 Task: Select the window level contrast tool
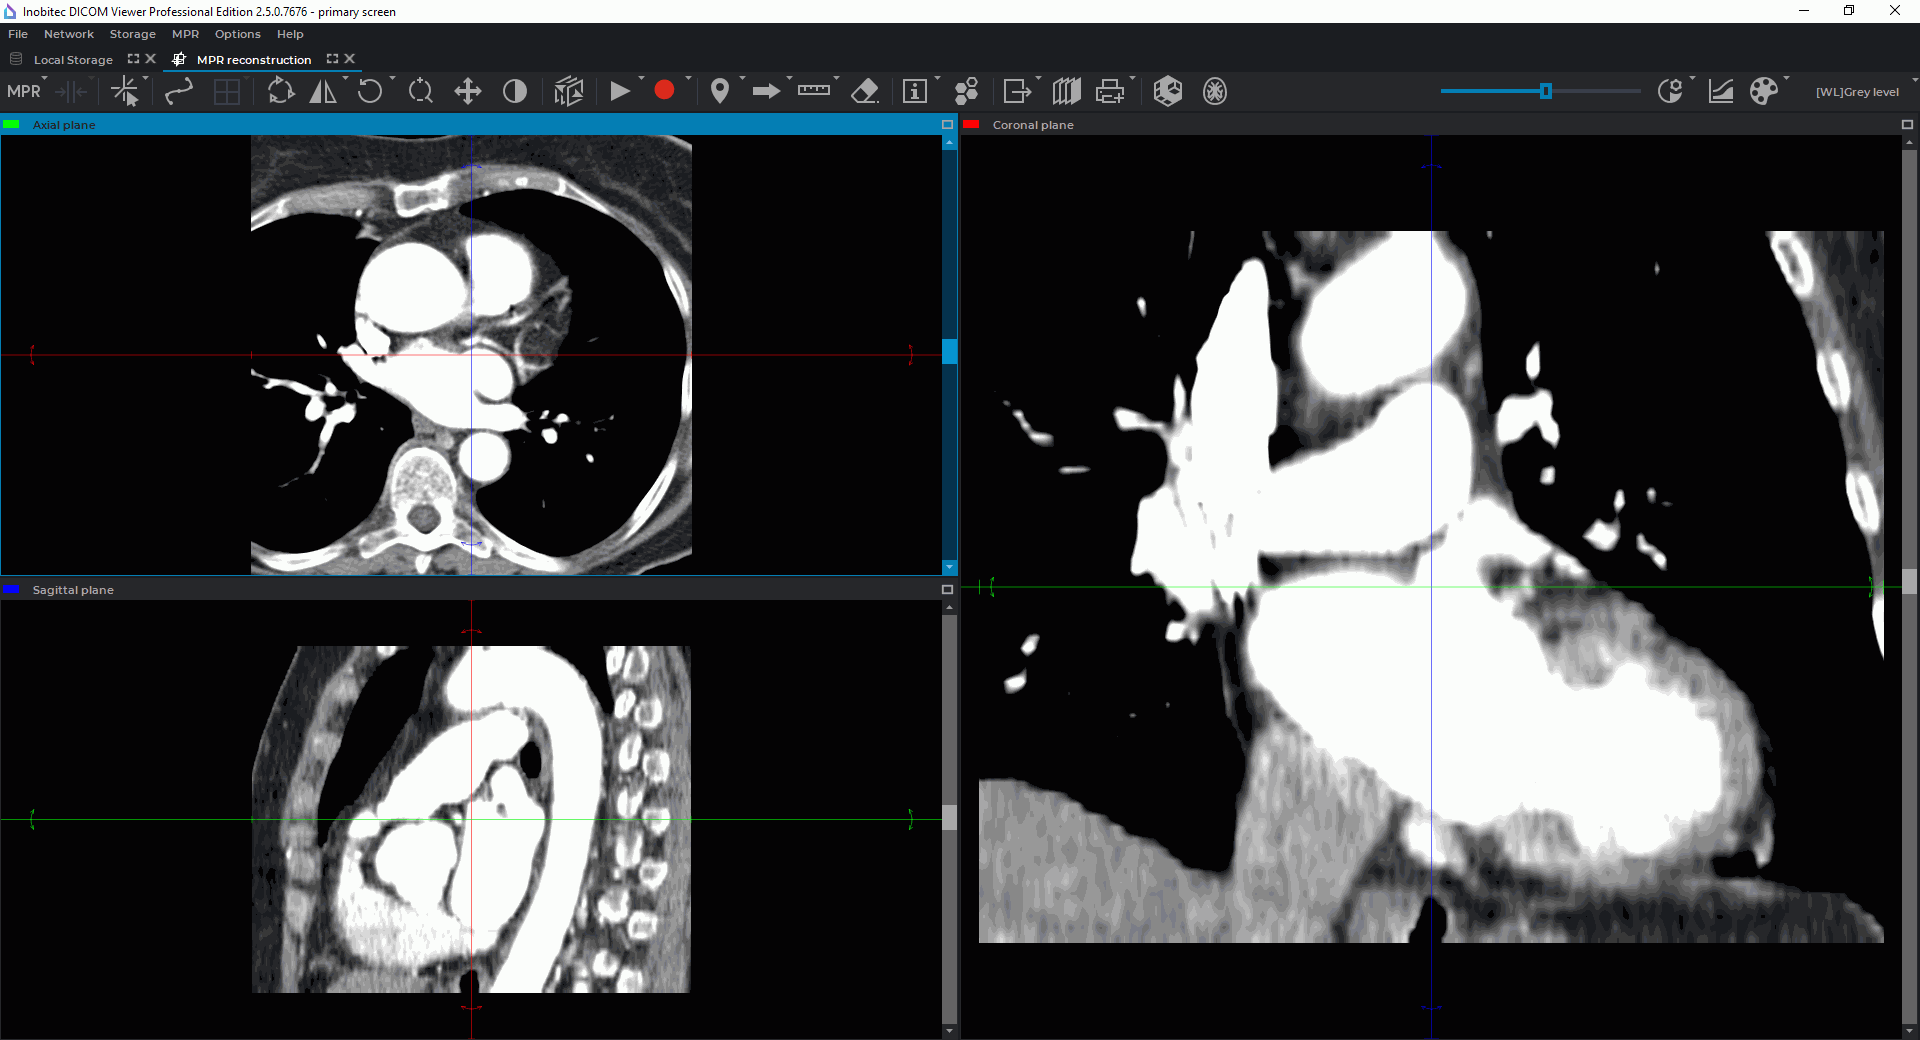pyautogui.click(x=515, y=92)
